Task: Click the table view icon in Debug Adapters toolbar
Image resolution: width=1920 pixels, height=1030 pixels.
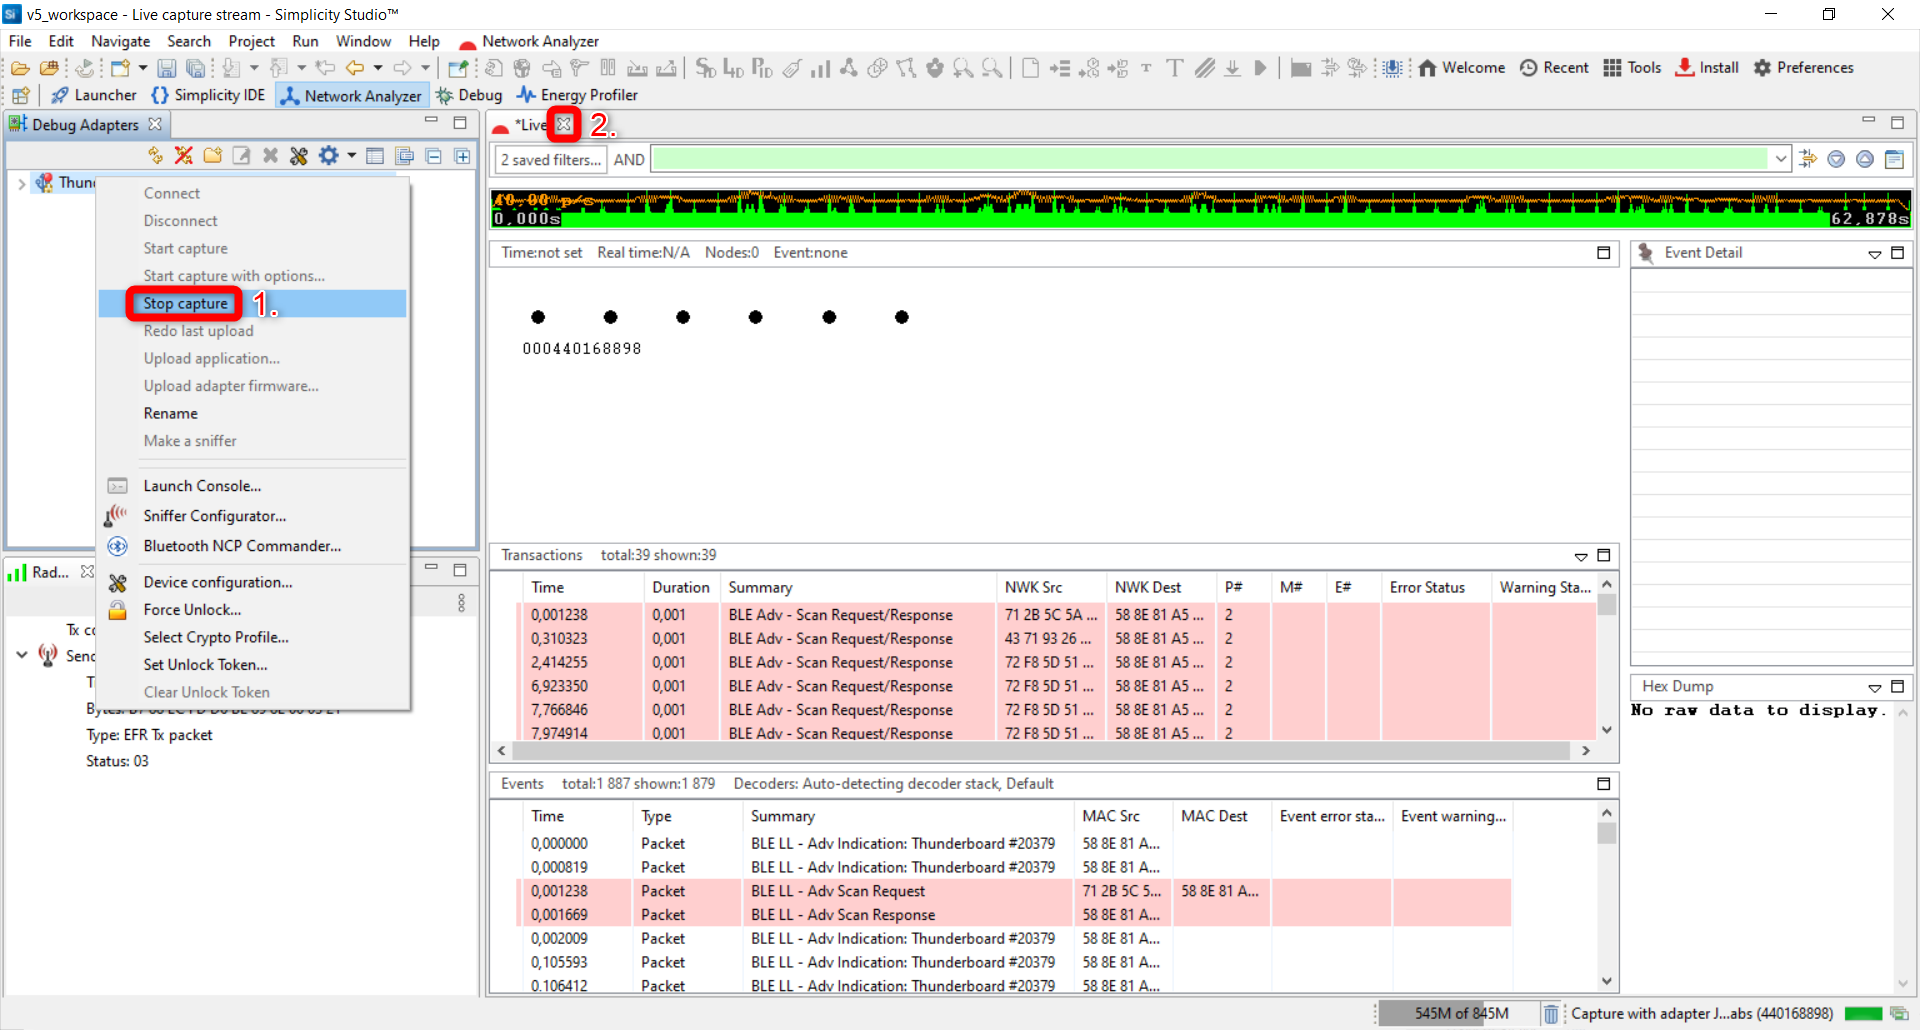Action: pos(375,156)
